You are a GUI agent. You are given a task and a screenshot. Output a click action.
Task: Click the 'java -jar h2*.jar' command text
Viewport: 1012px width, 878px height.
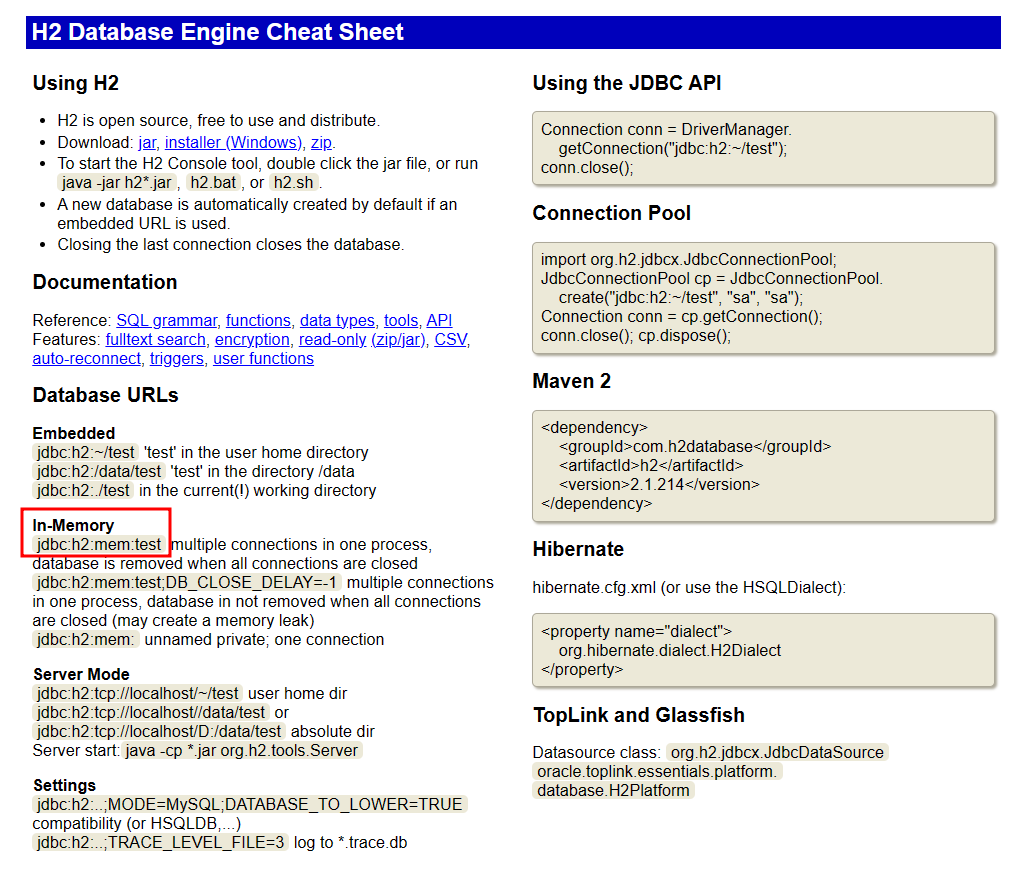pyautogui.click(x=117, y=183)
